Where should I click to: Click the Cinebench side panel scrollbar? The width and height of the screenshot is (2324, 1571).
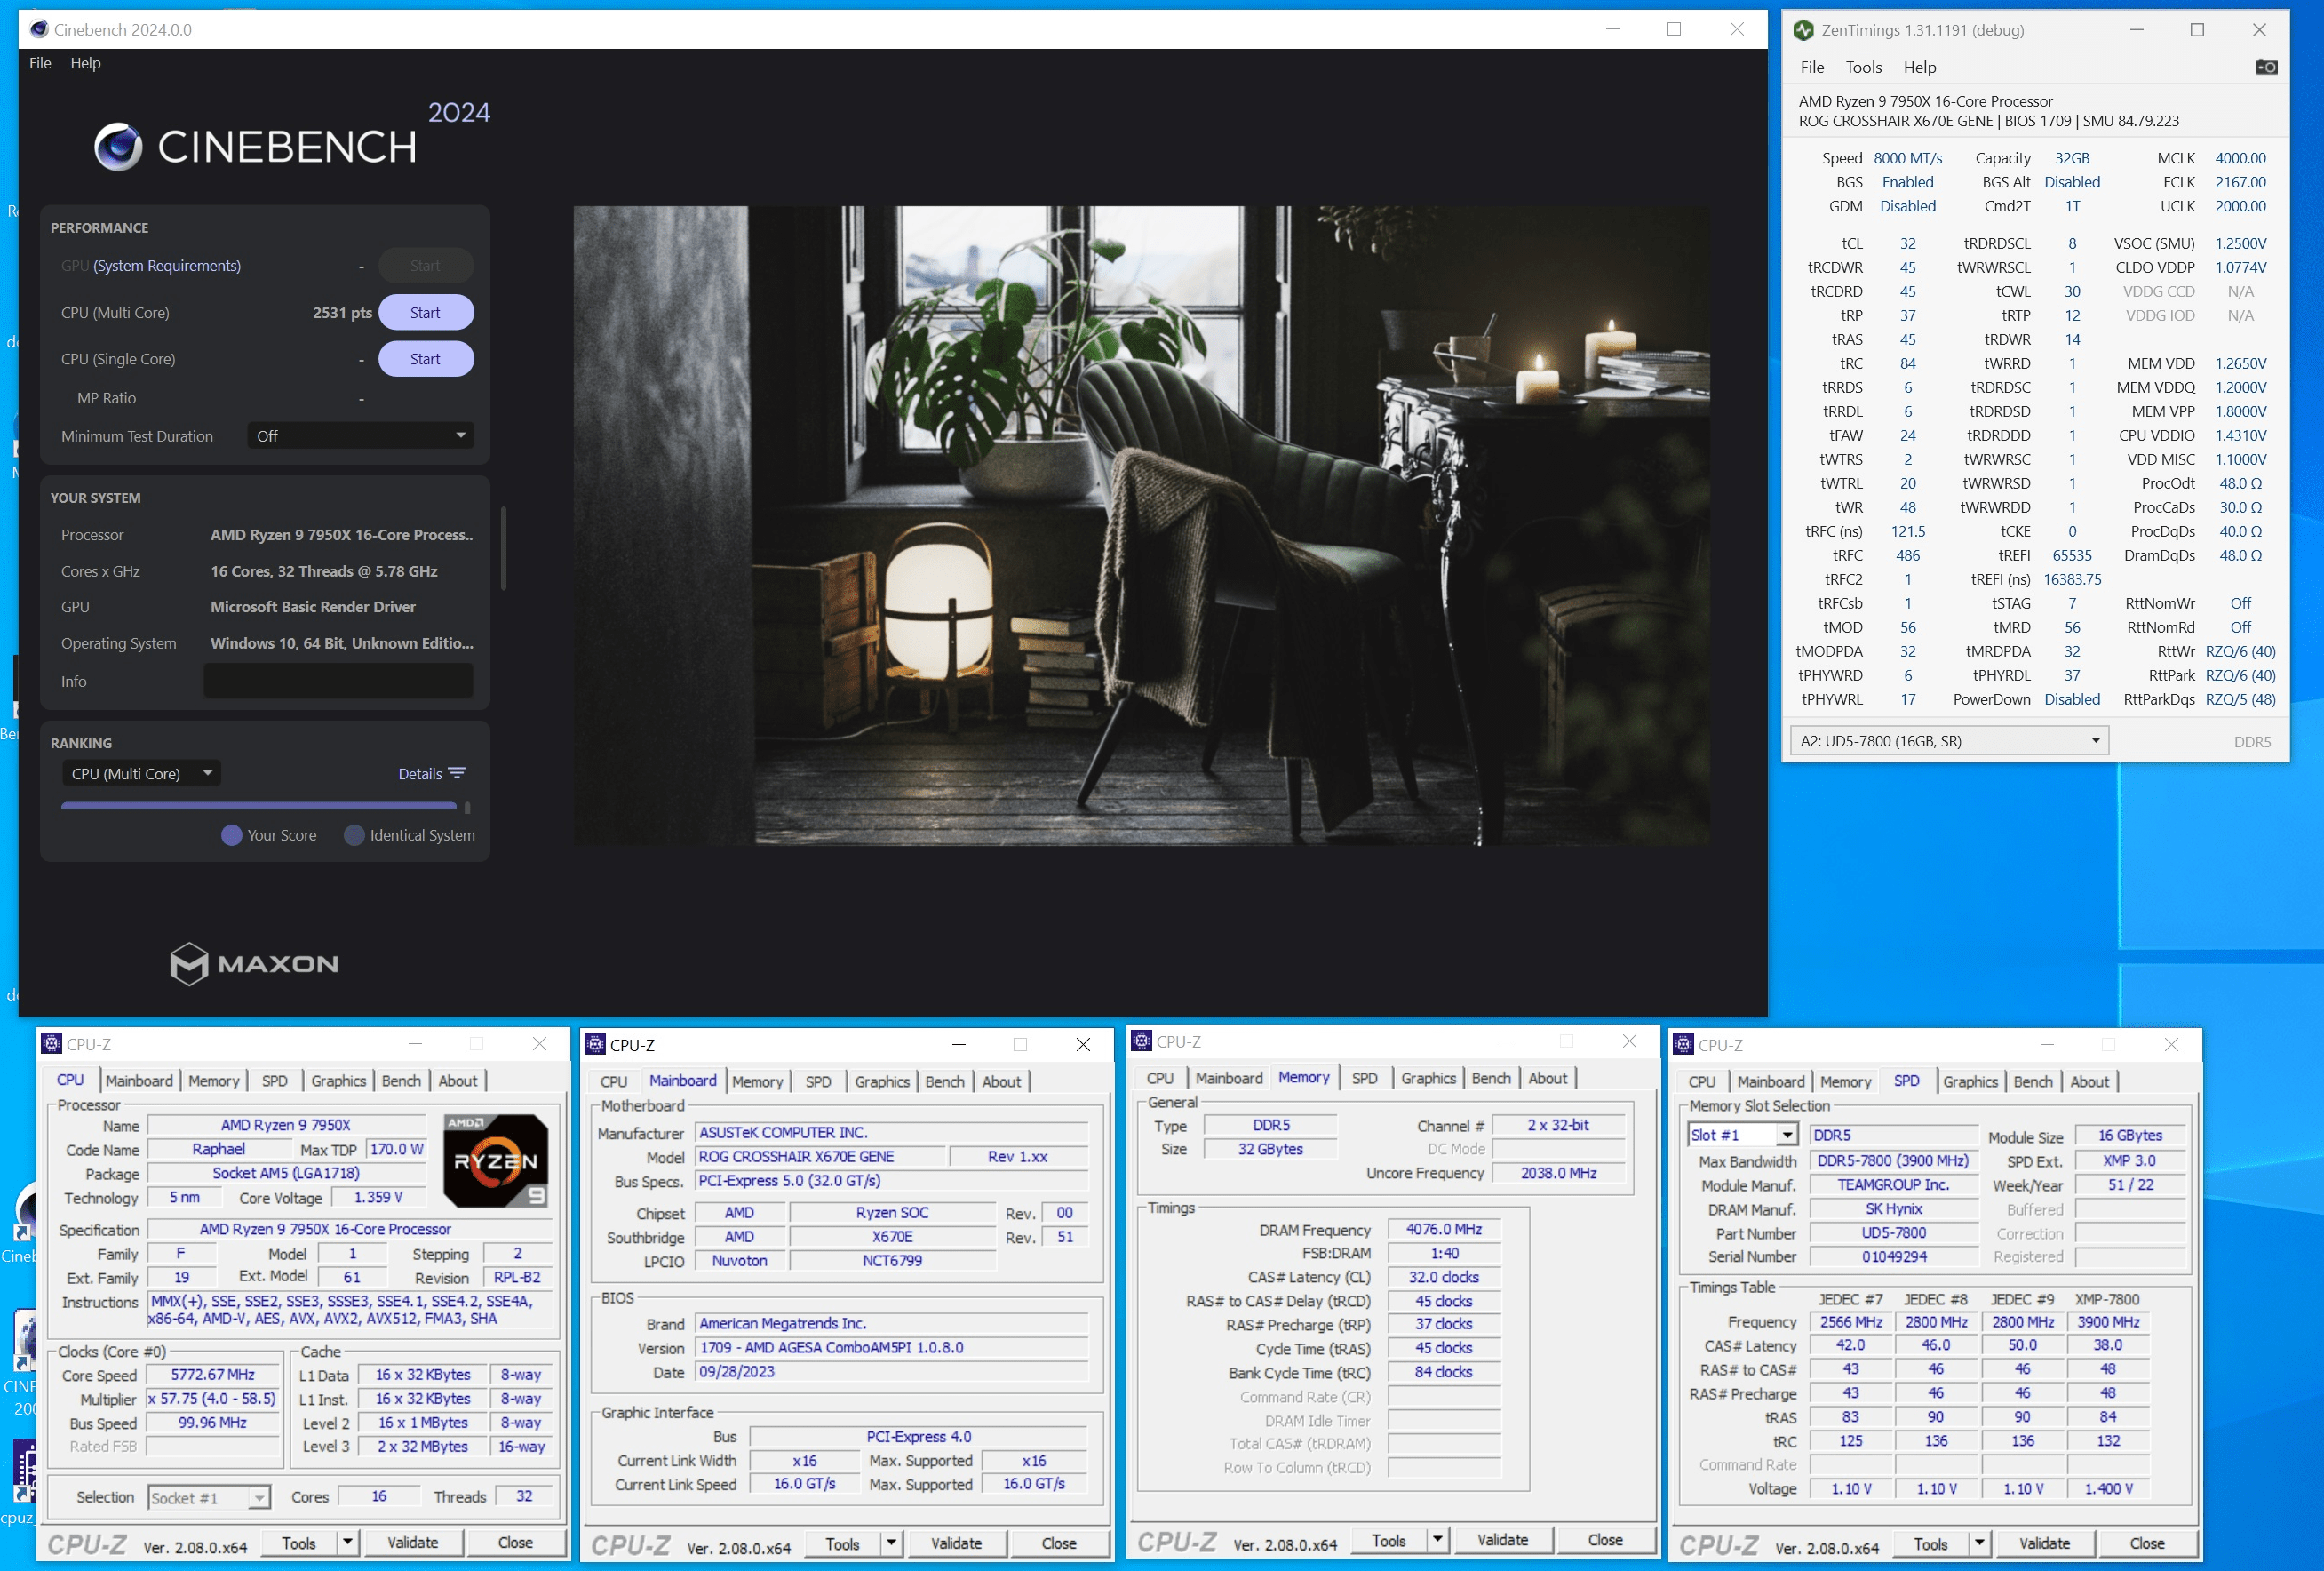[x=503, y=548]
